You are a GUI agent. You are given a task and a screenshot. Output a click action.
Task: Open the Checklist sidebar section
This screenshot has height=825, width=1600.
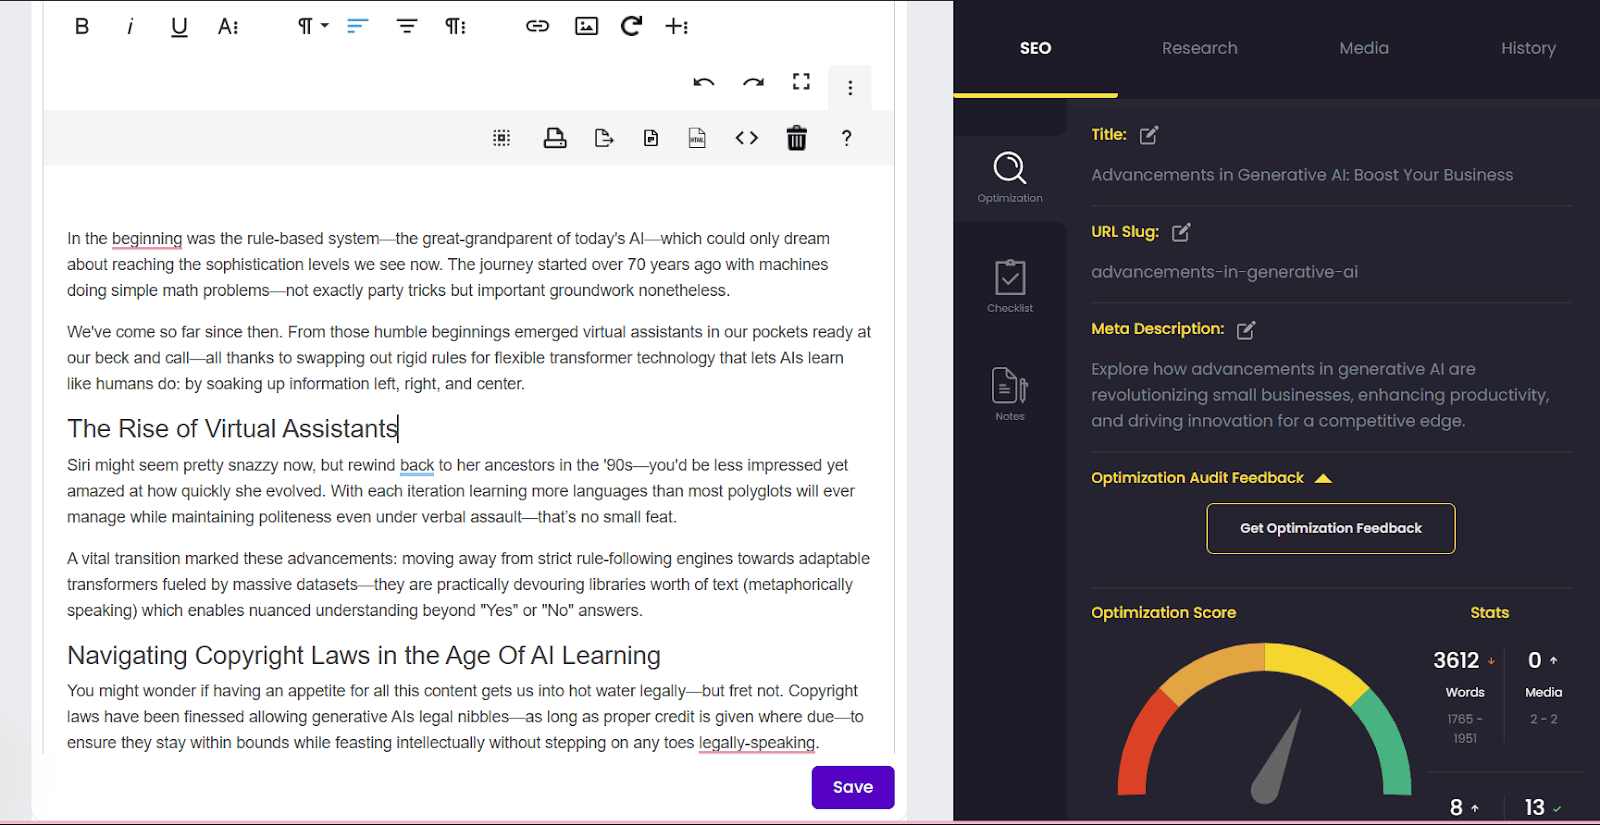[1010, 287]
